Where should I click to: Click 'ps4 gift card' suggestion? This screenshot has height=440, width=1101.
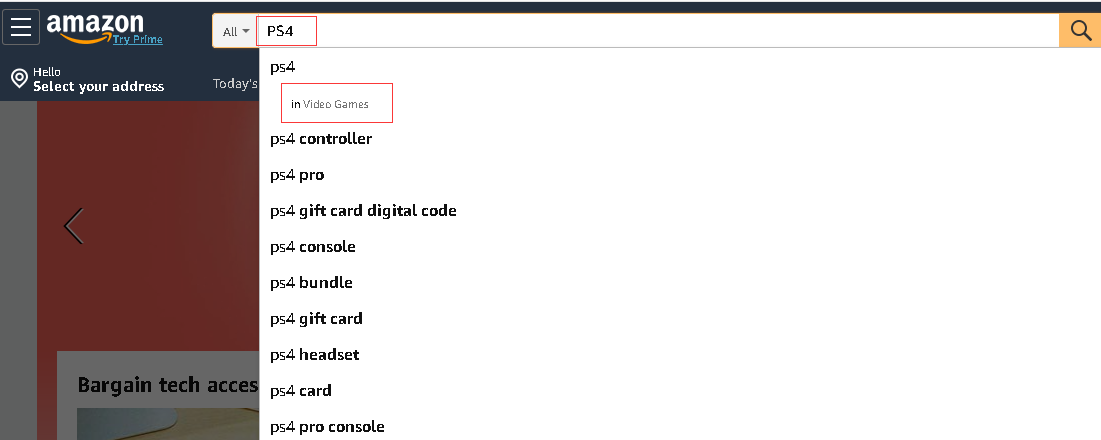[x=316, y=319]
